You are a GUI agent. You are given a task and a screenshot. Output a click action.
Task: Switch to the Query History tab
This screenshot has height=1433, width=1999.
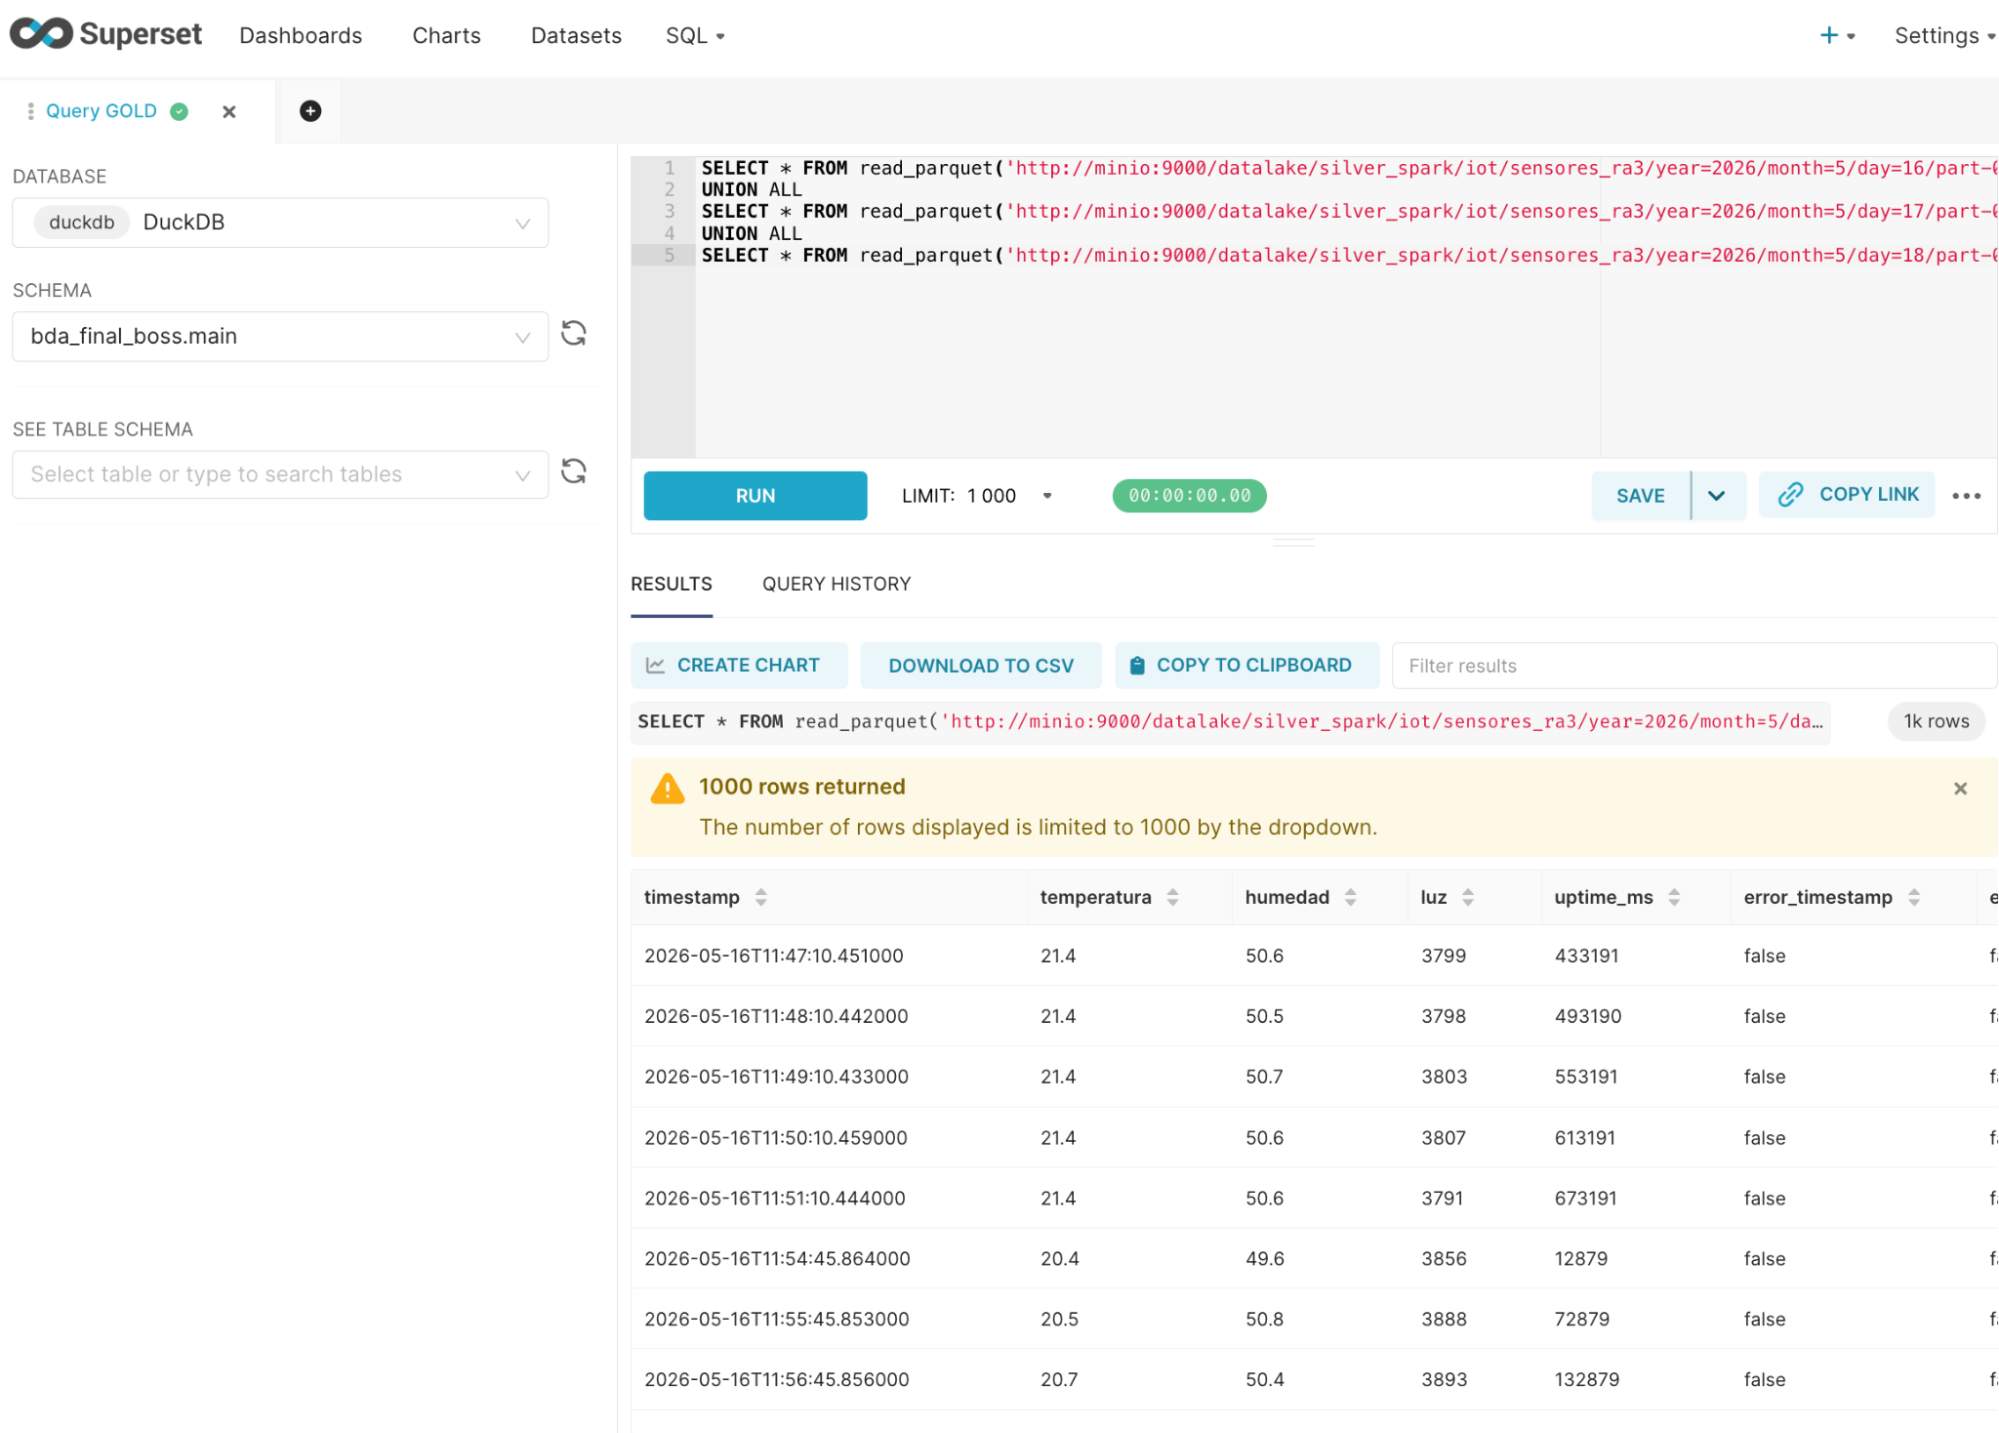tap(836, 584)
